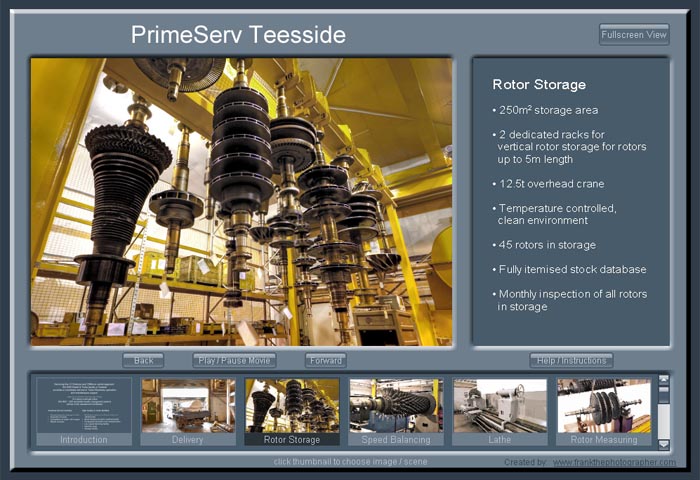Viewport: 700px width, 480px height.
Task: Click the '12.5t overhead crane' bullet
Action: (548, 184)
